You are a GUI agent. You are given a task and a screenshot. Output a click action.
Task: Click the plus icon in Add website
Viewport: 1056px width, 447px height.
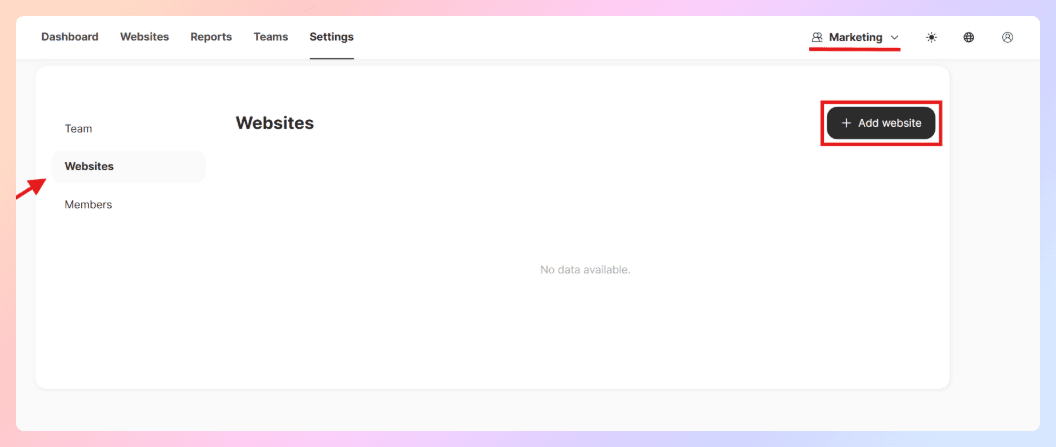click(846, 123)
